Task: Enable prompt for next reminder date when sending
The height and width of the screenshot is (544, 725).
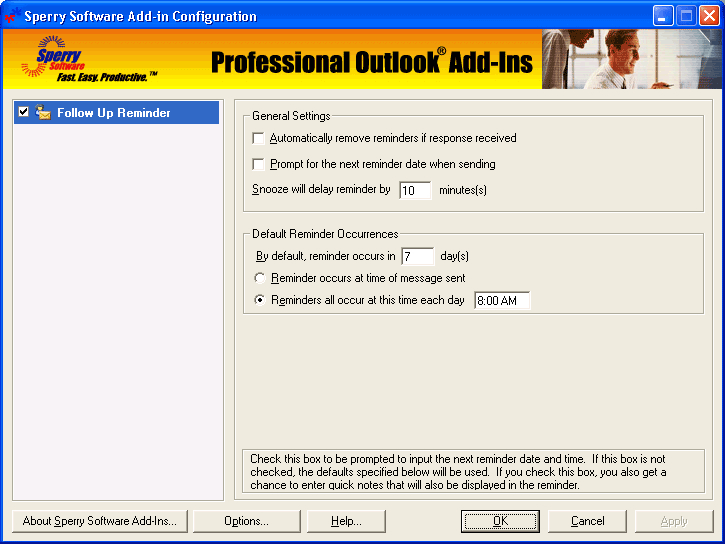Action: pos(258,164)
